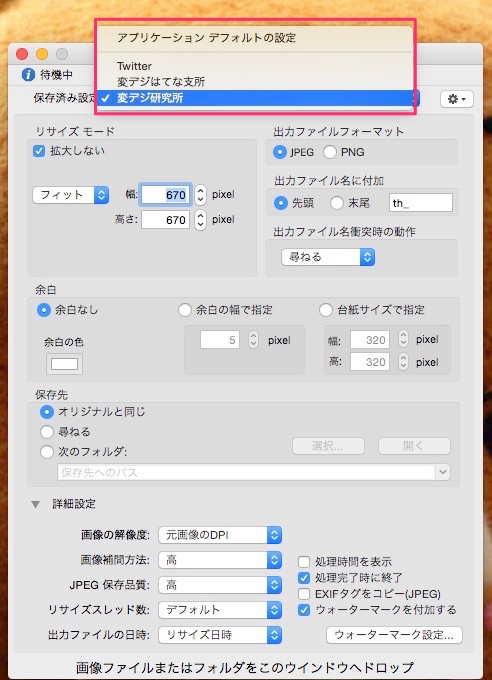Select the Twitter preset
The width and height of the screenshot is (492, 680).
(254, 66)
